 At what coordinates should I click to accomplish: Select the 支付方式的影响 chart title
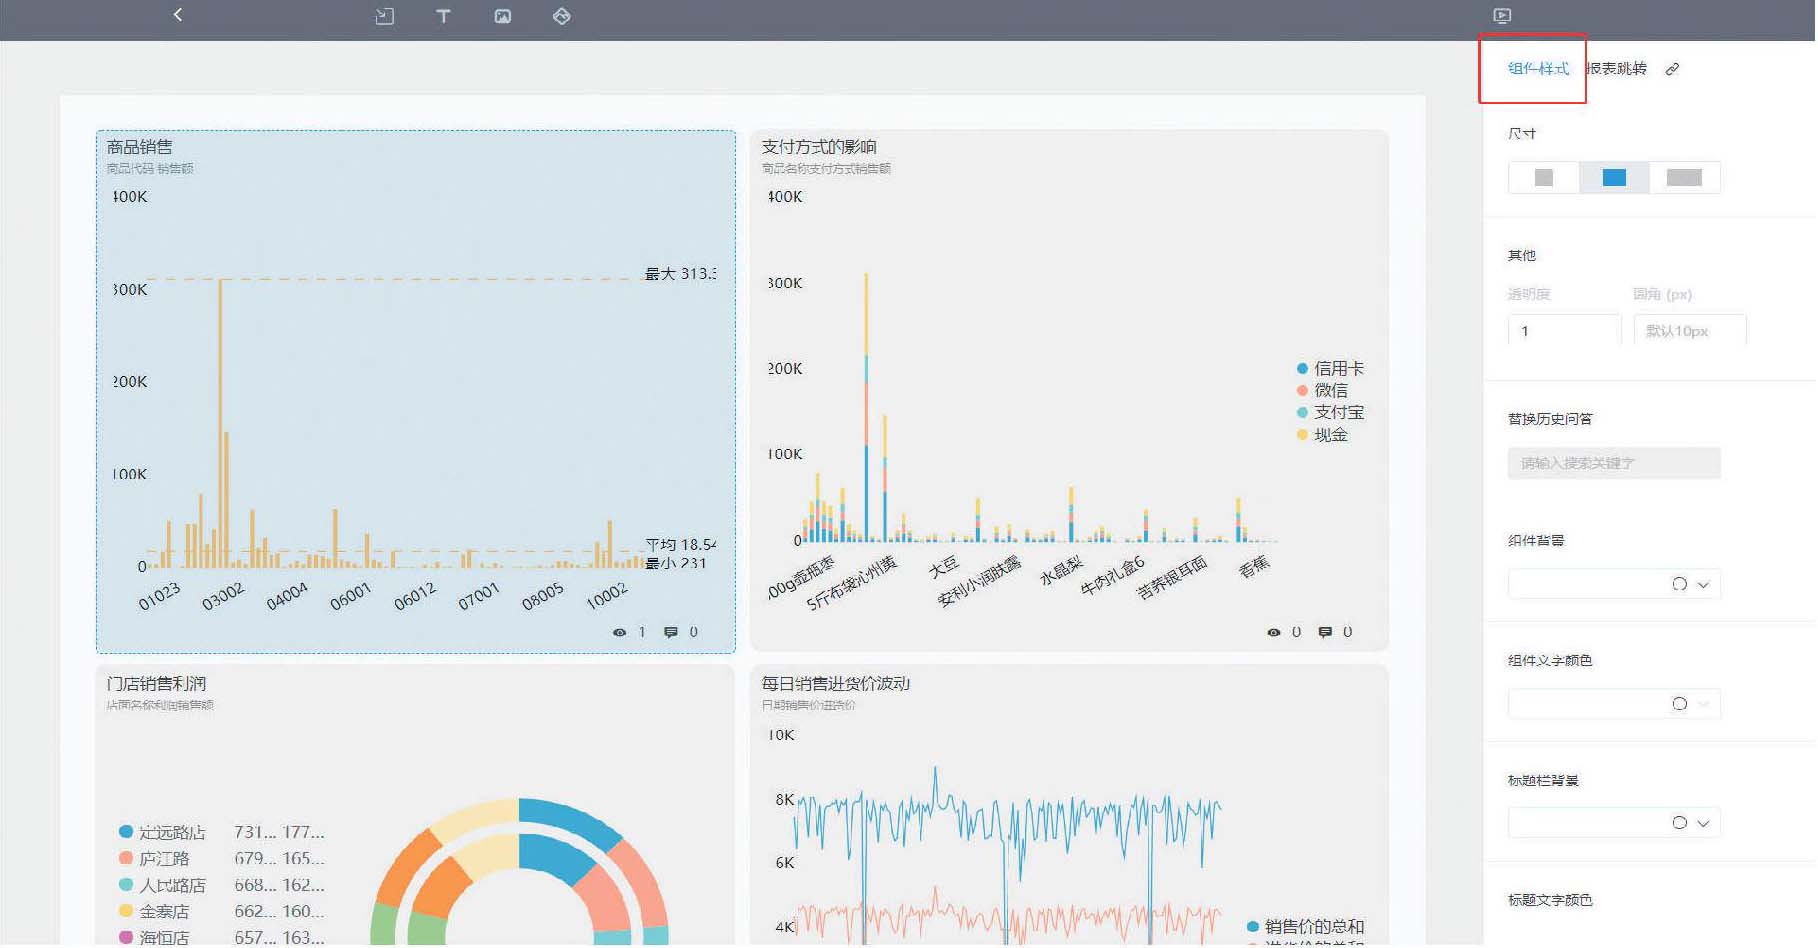(x=819, y=147)
